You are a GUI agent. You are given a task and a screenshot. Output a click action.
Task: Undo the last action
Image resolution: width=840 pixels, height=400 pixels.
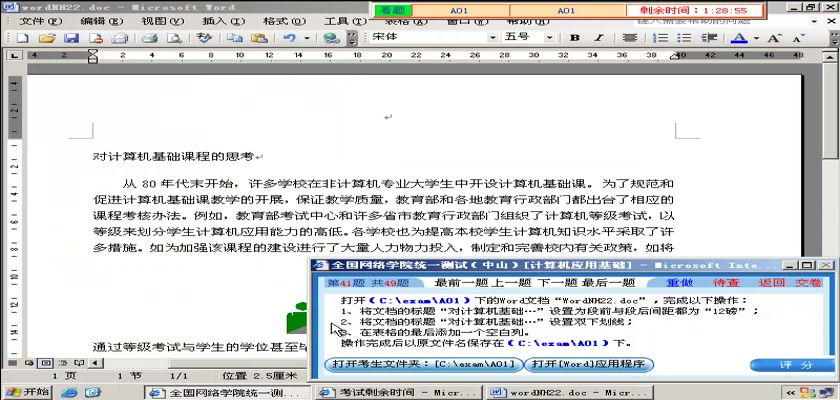coord(290,38)
